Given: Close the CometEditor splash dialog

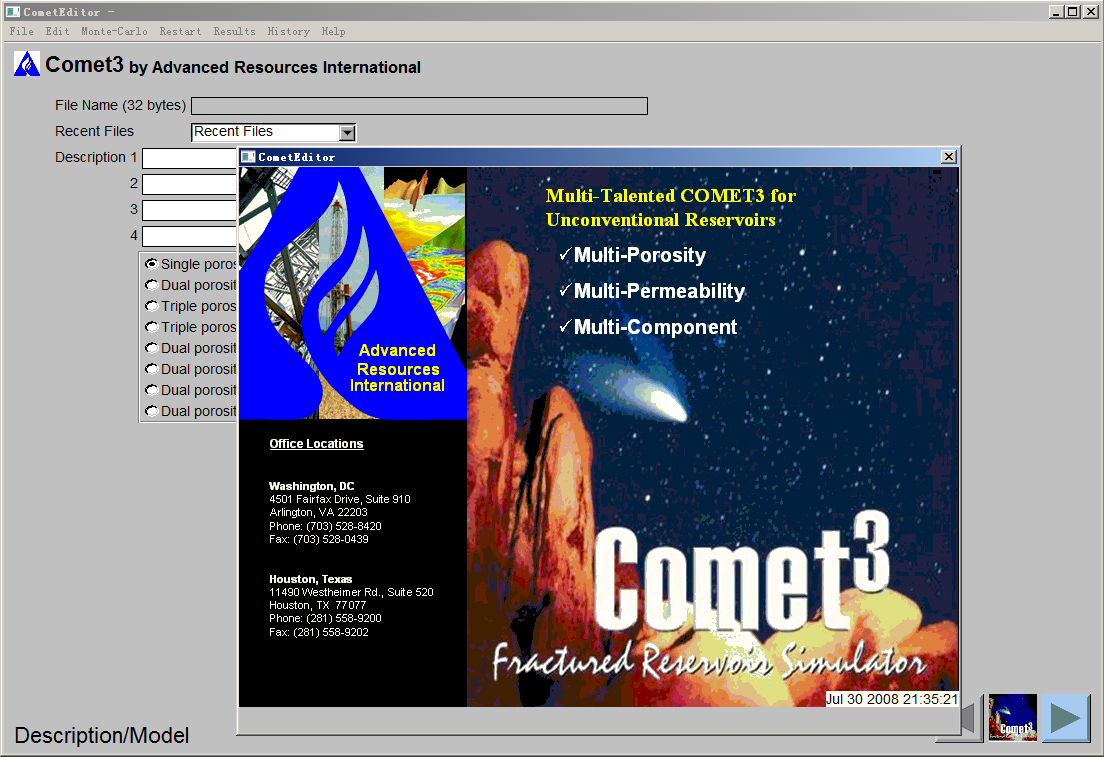Looking at the screenshot, I should [949, 157].
